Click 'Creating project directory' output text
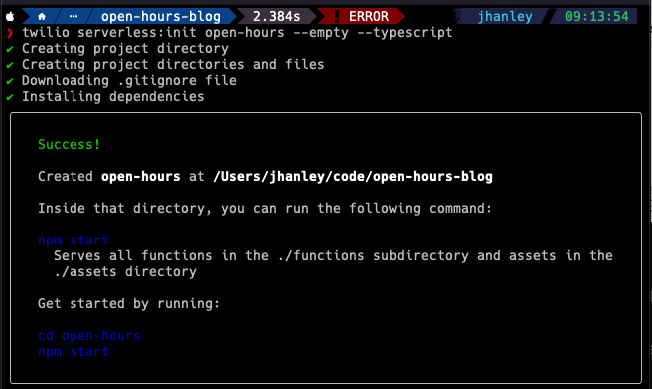Screen dimensions: 652x389 (x=125, y=49)
